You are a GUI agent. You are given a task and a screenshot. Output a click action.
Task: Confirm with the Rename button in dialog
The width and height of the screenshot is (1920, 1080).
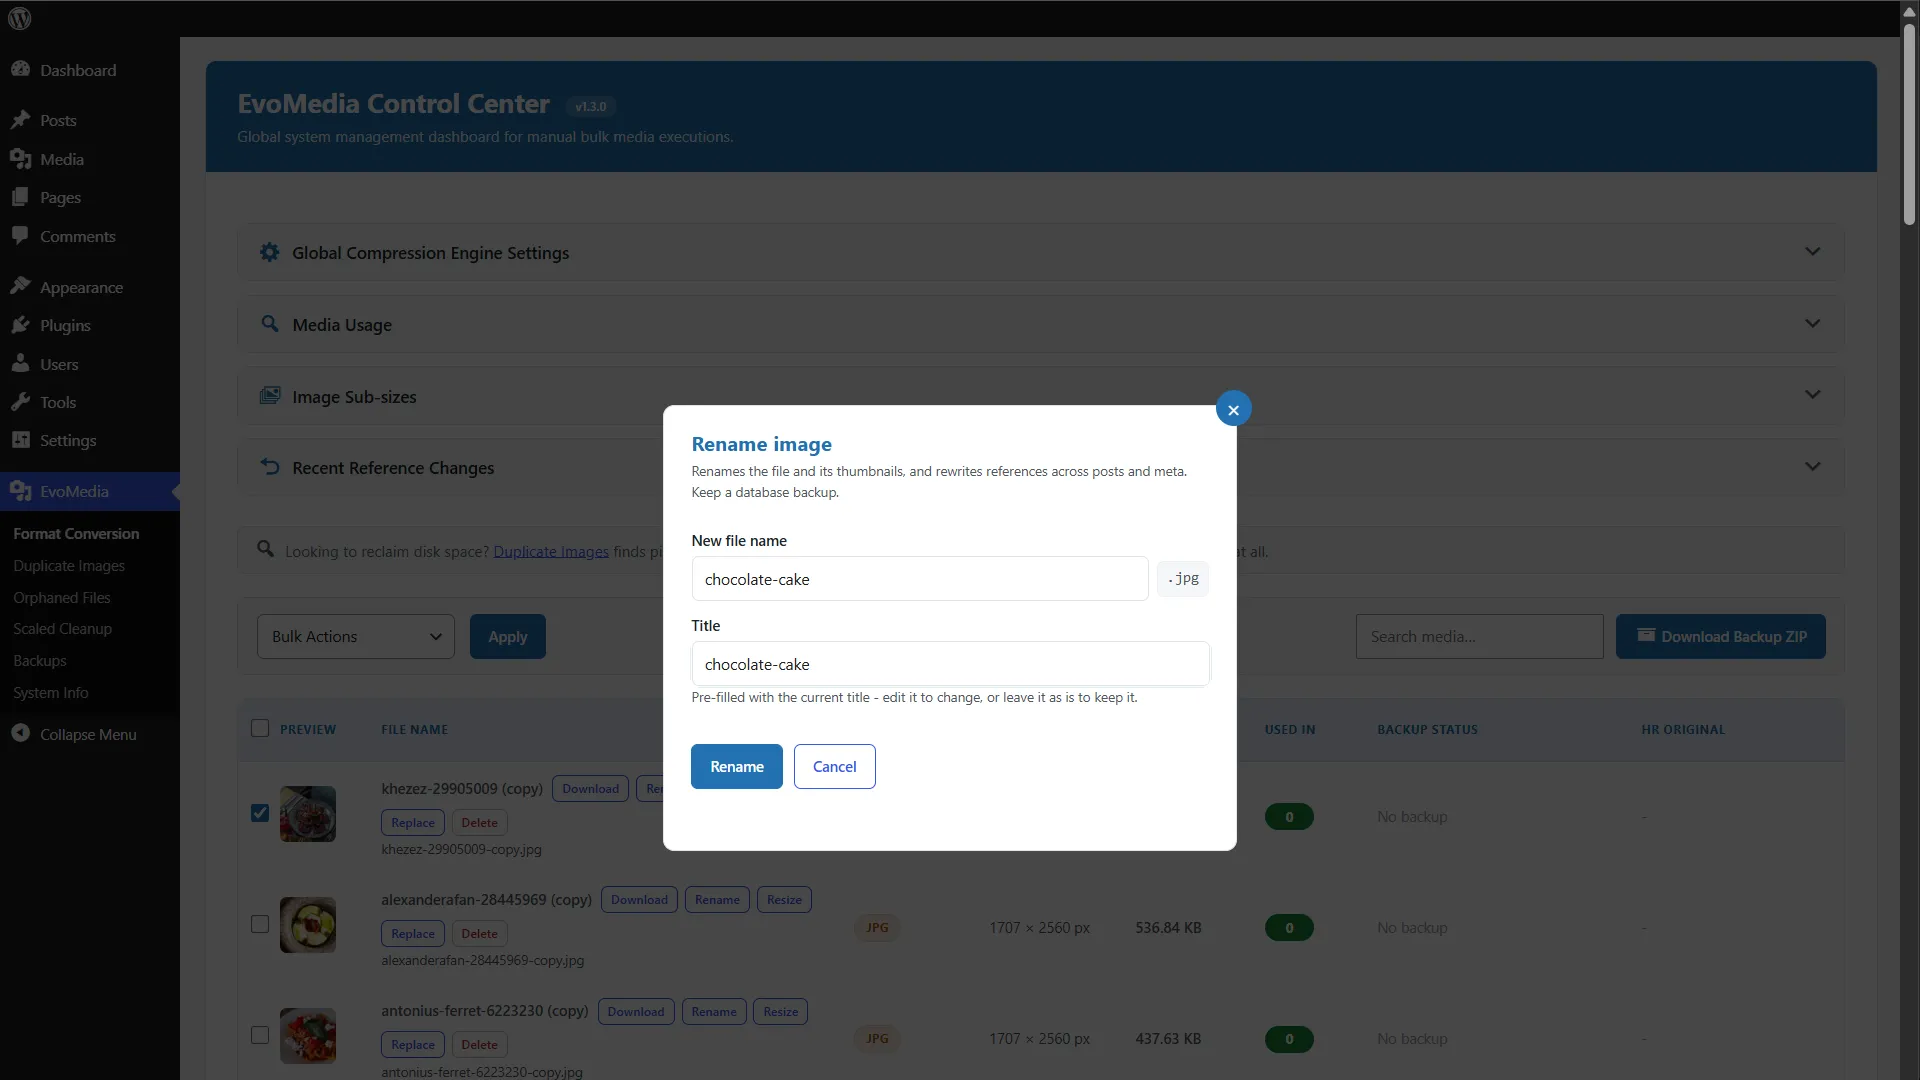[737, 767]
